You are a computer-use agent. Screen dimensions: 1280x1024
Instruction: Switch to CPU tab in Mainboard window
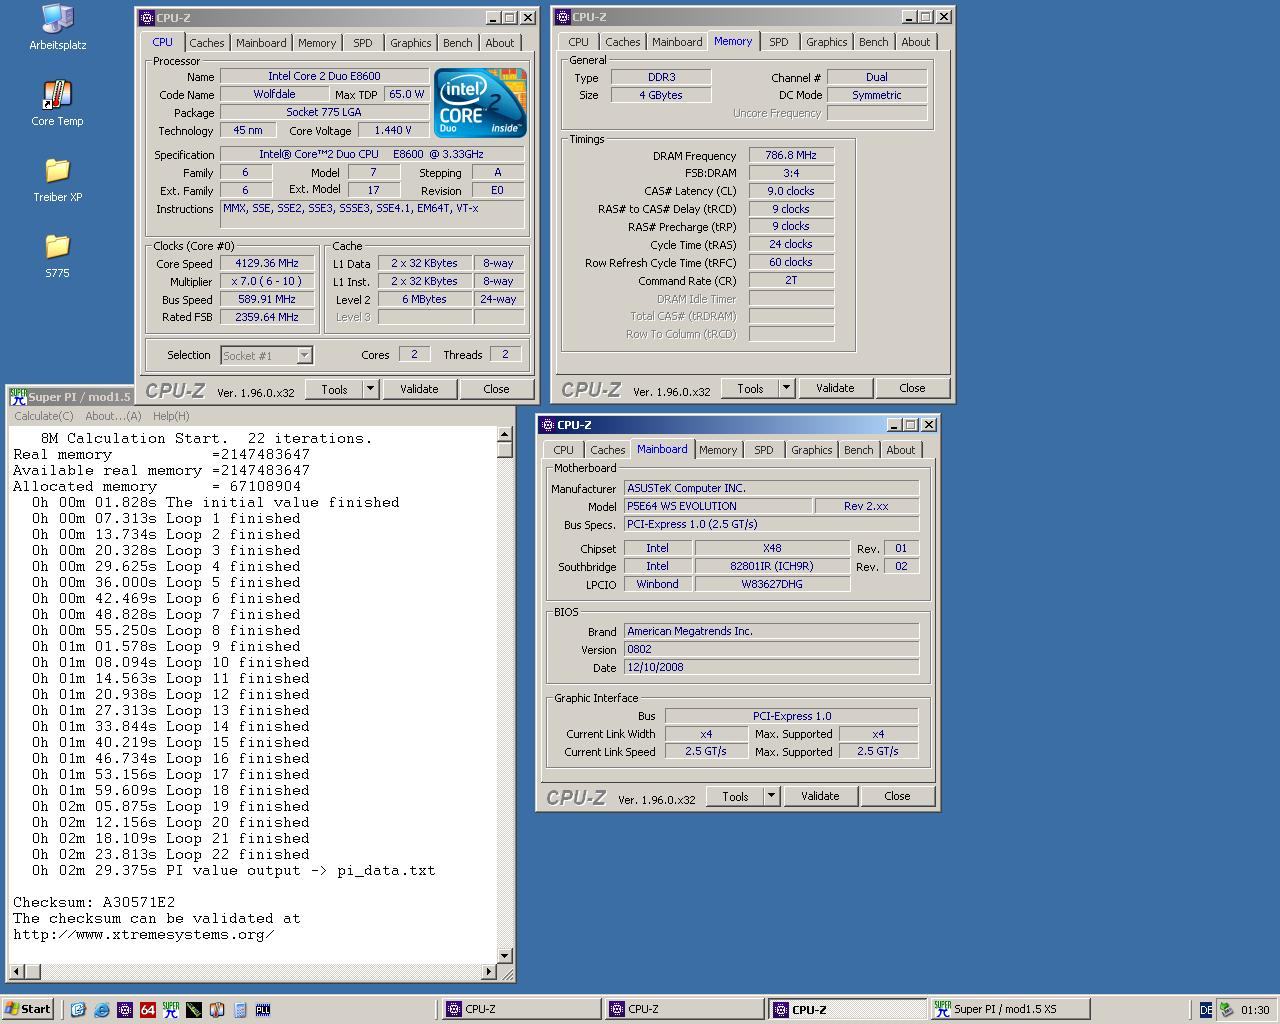click(564, 450)
